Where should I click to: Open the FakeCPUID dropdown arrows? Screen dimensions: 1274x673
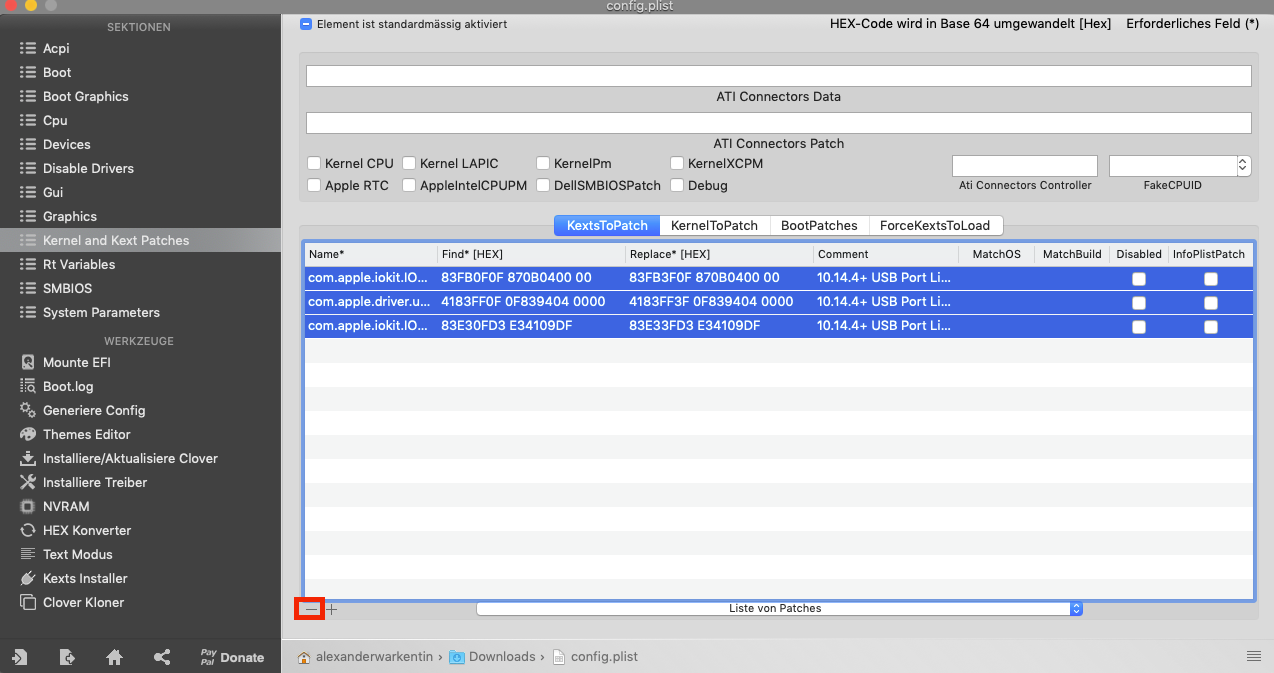coord(1243,166)
